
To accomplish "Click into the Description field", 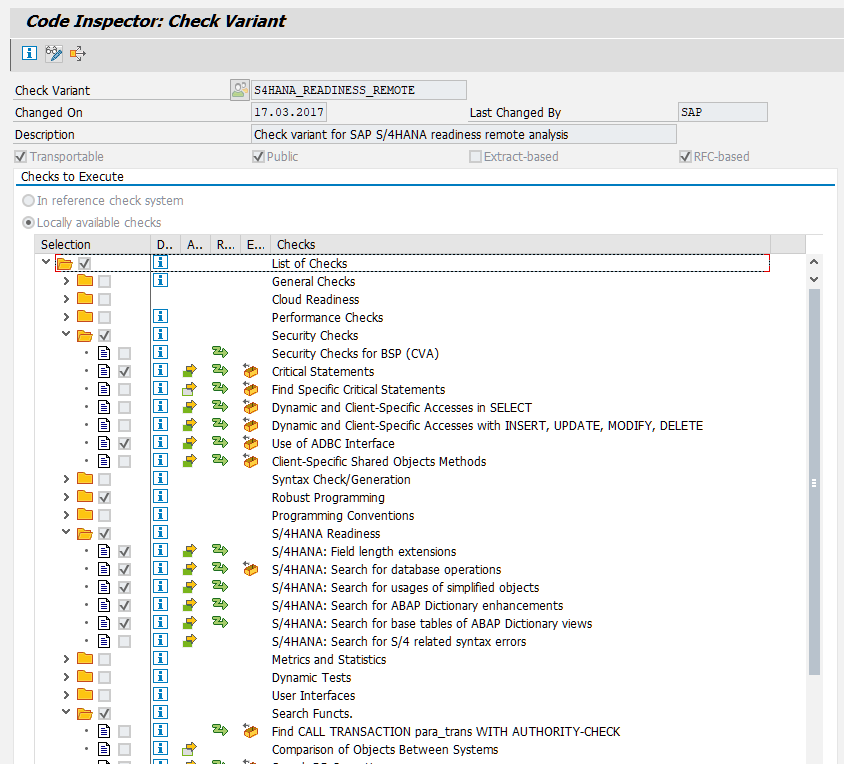I will point(463,134).
